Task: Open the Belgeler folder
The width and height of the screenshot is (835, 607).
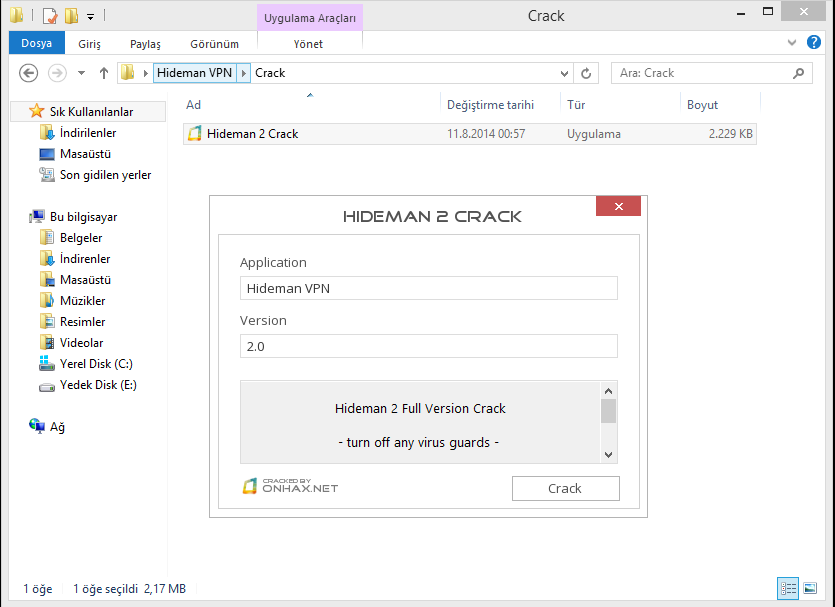Action: (x=81, y=237)
